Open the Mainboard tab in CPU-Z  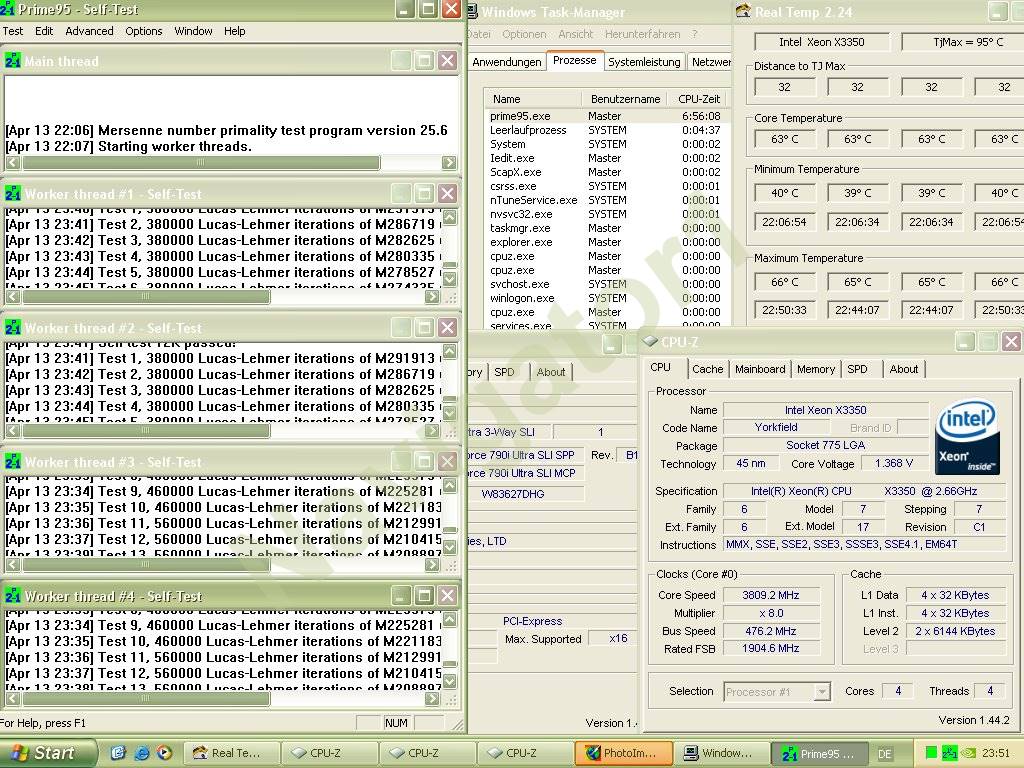point(760,369)
